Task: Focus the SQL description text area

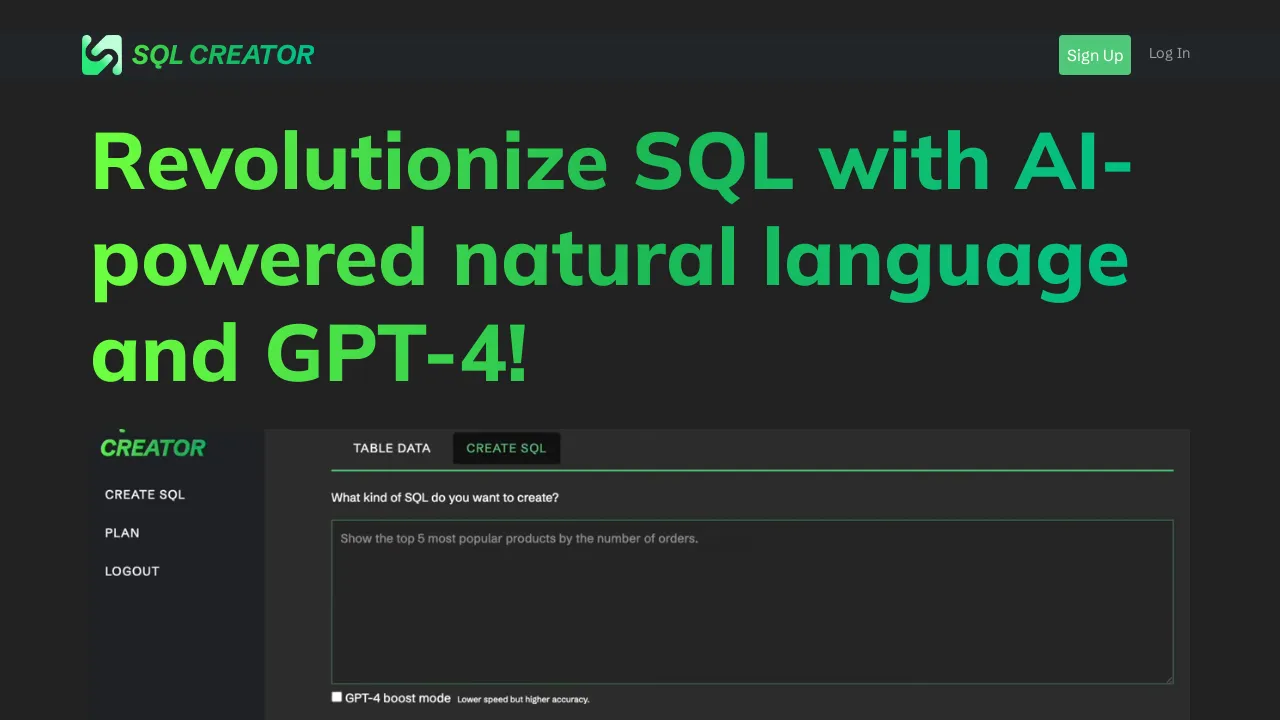Action: [x=752, y=601]
